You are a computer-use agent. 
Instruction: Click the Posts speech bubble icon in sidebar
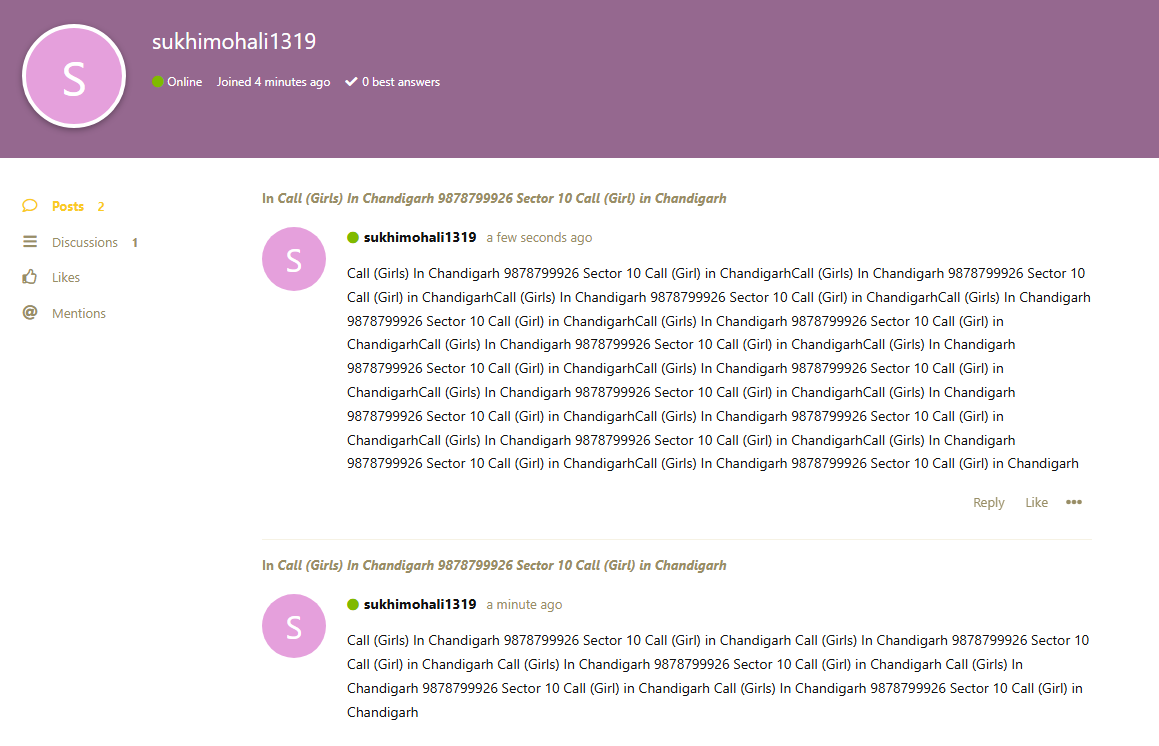pyautogui.click(x=30, y=206)
